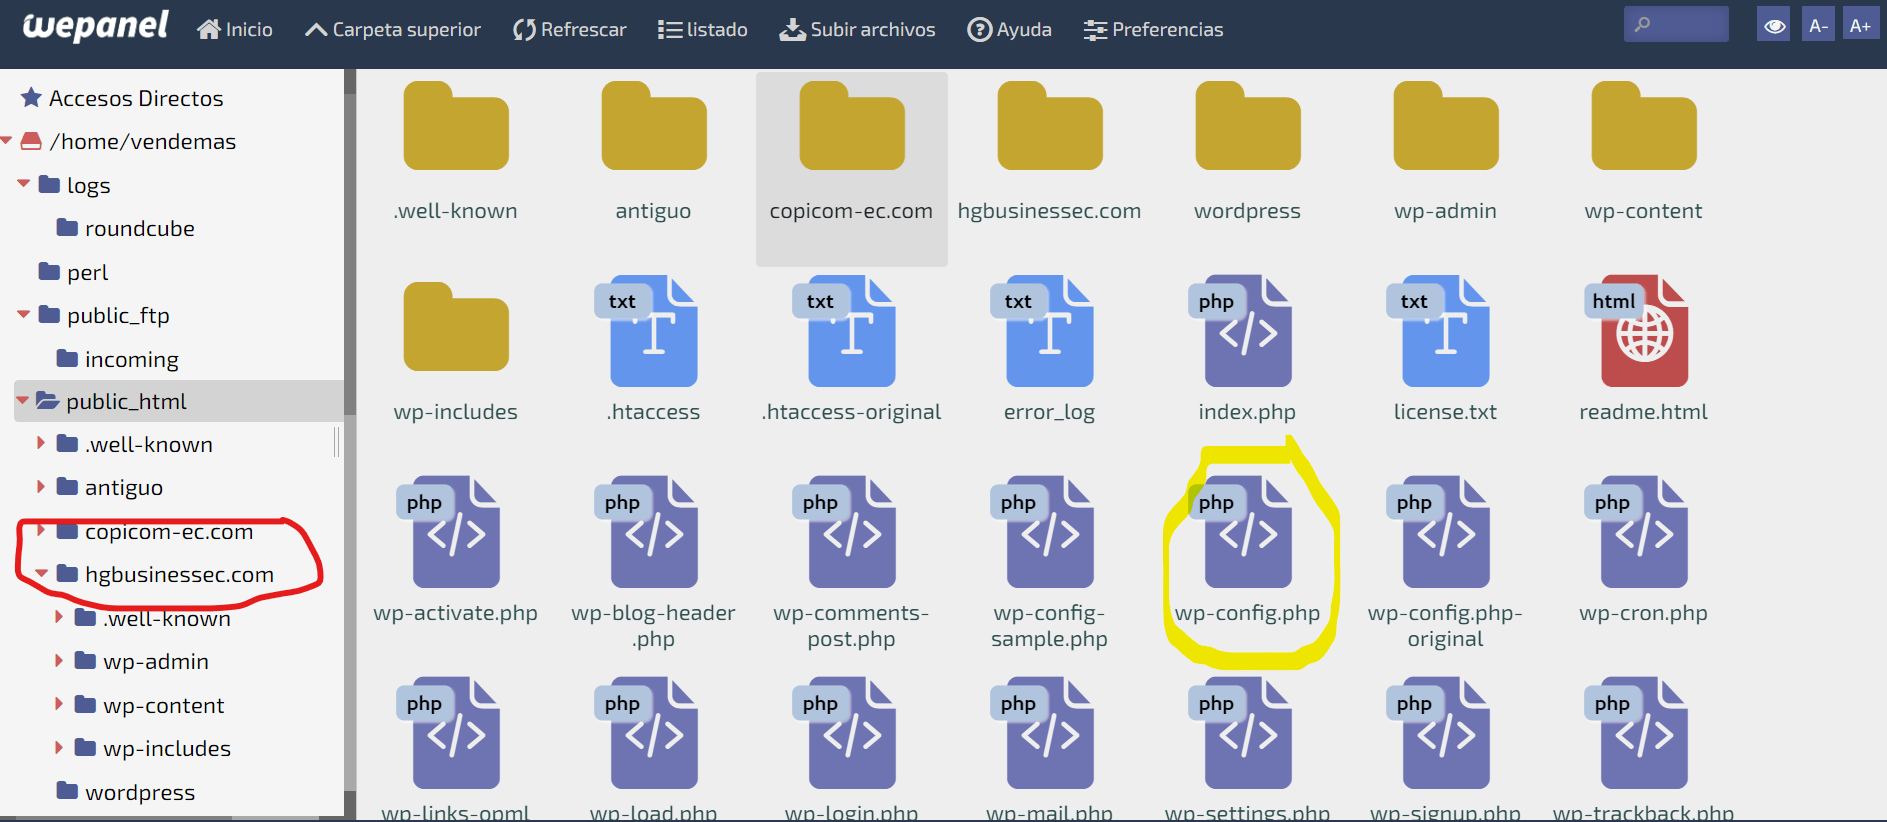Go to Inicio in the top toolbar
Viewport: 1887px width, 822px height.
click(235, 29)
